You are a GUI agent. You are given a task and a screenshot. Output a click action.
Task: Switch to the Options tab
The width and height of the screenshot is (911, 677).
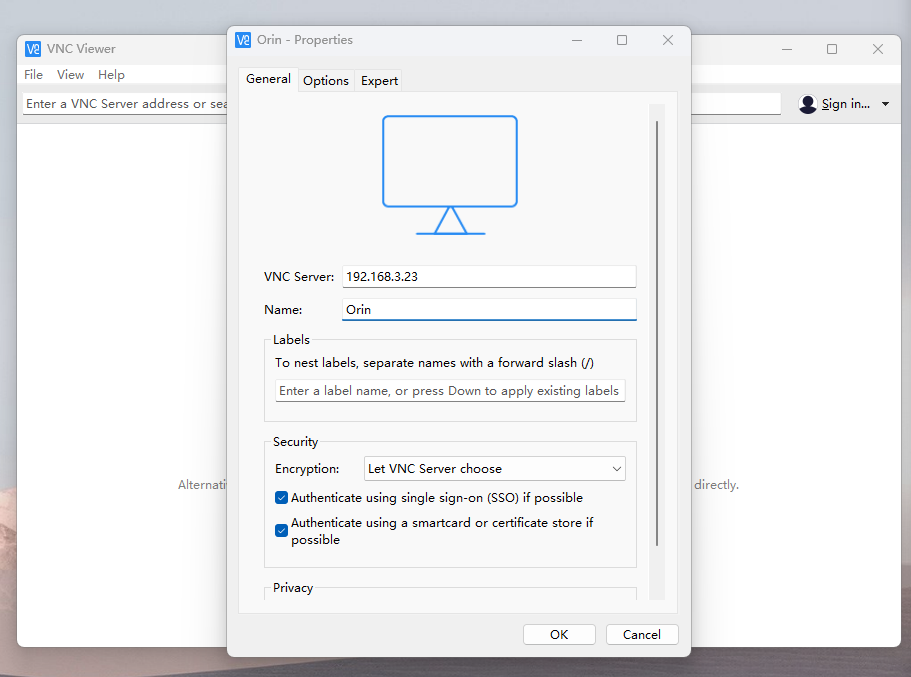[326, 81]
